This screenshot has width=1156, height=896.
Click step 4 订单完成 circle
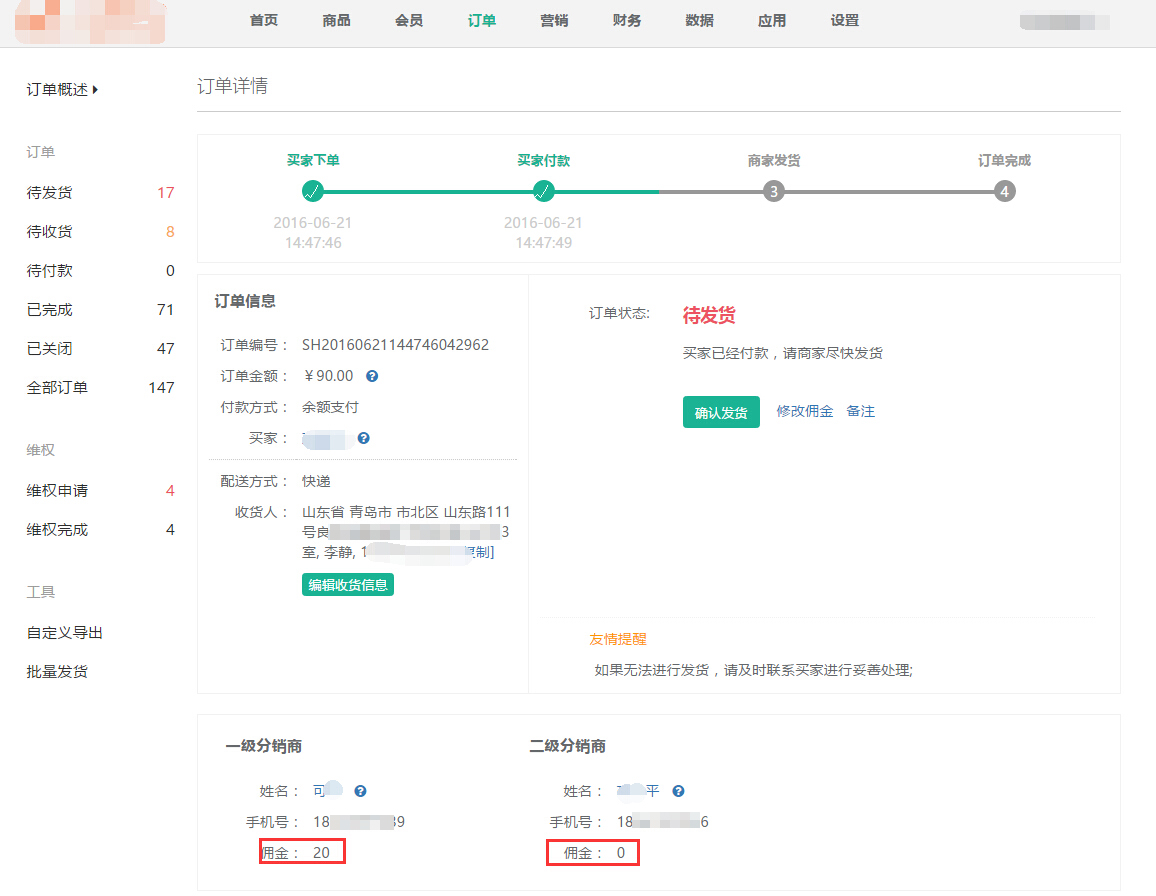point(1004,191)
